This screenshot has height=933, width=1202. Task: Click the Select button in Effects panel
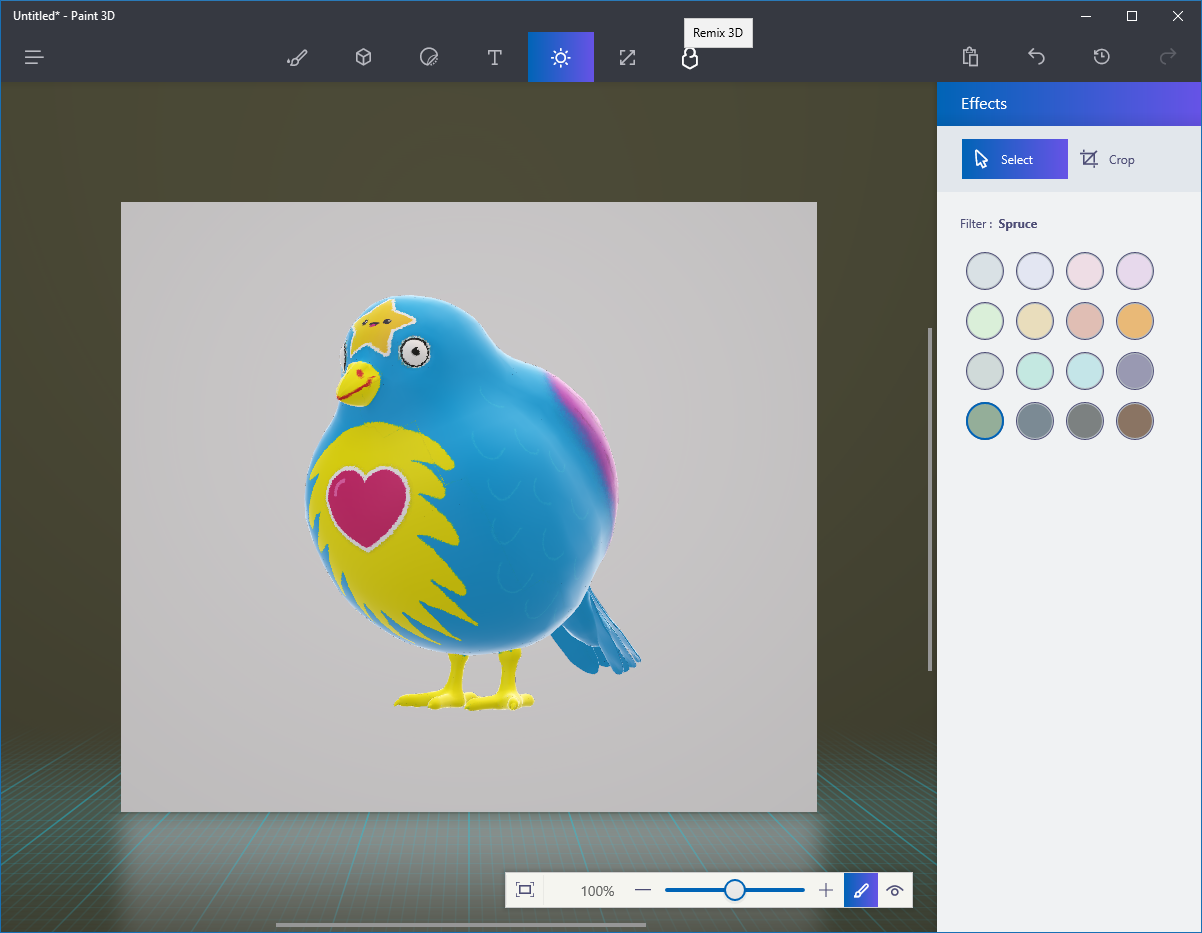(x=1014, y=159)
